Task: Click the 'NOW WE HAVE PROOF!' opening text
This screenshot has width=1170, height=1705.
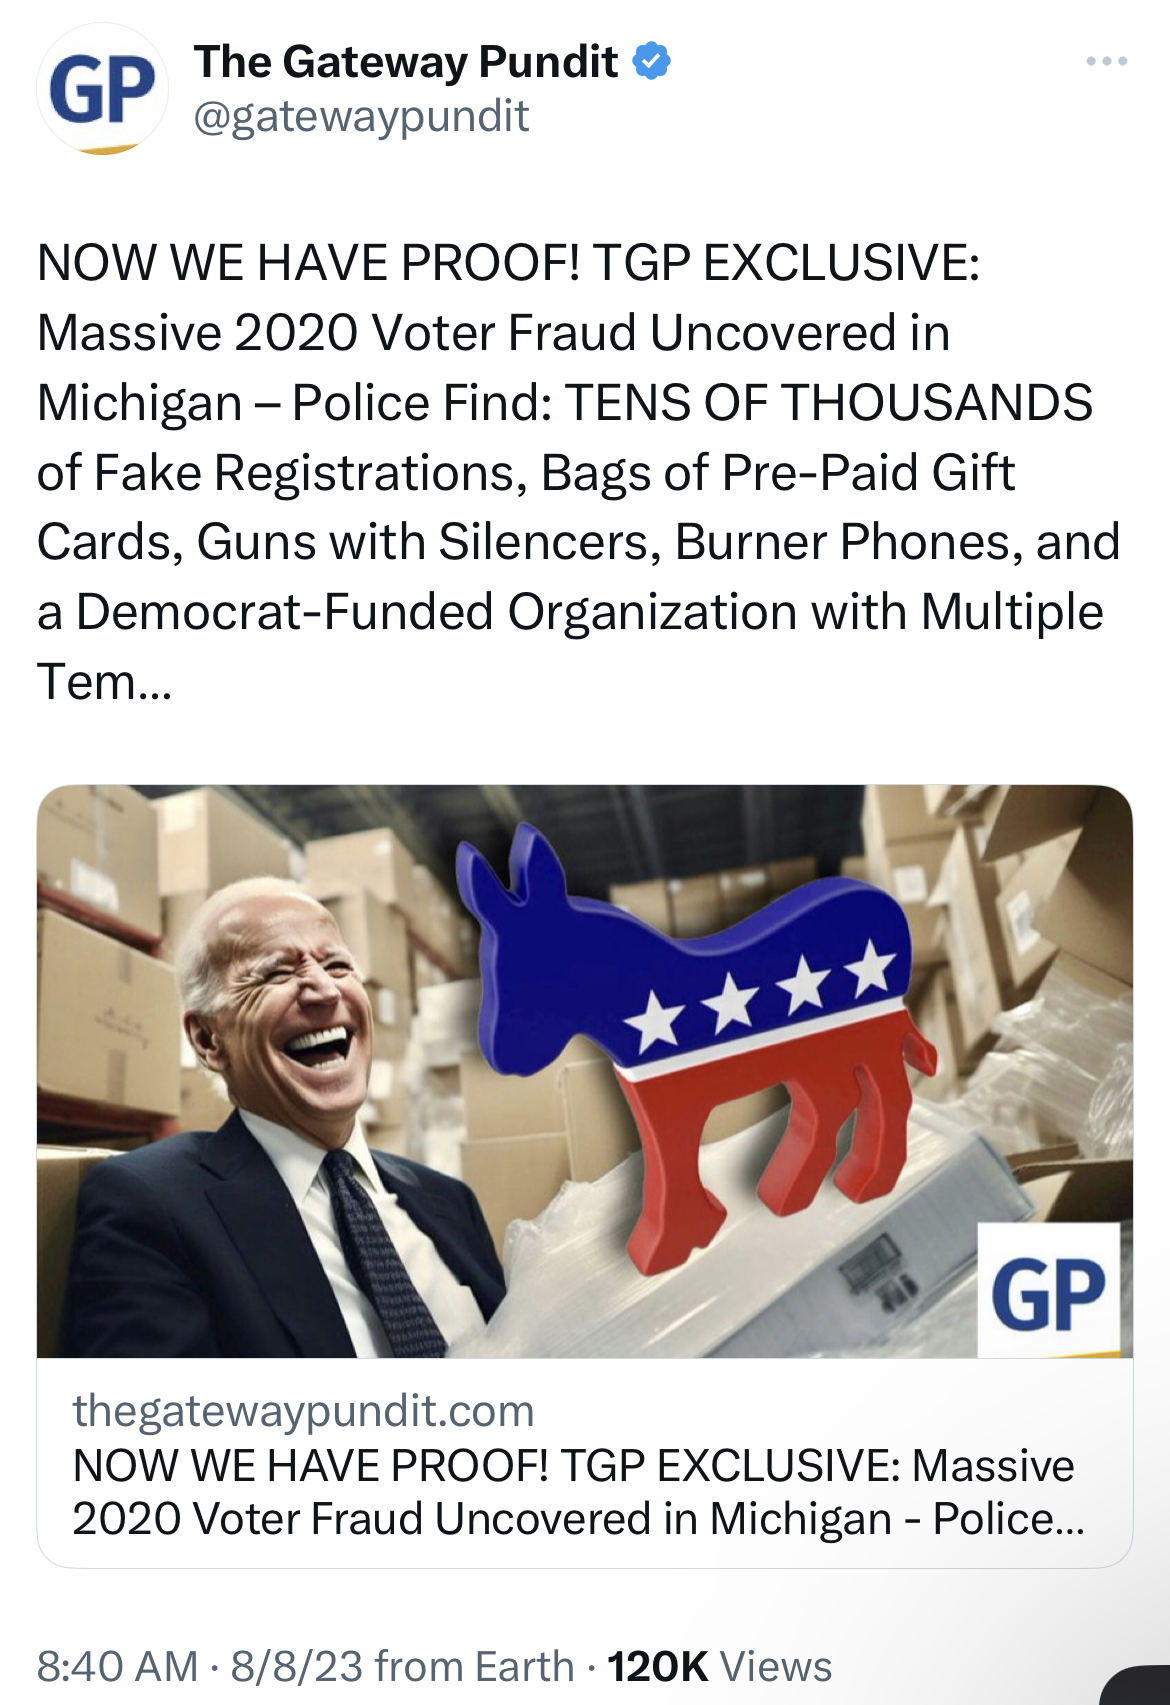Action: [x=308, y=263]
